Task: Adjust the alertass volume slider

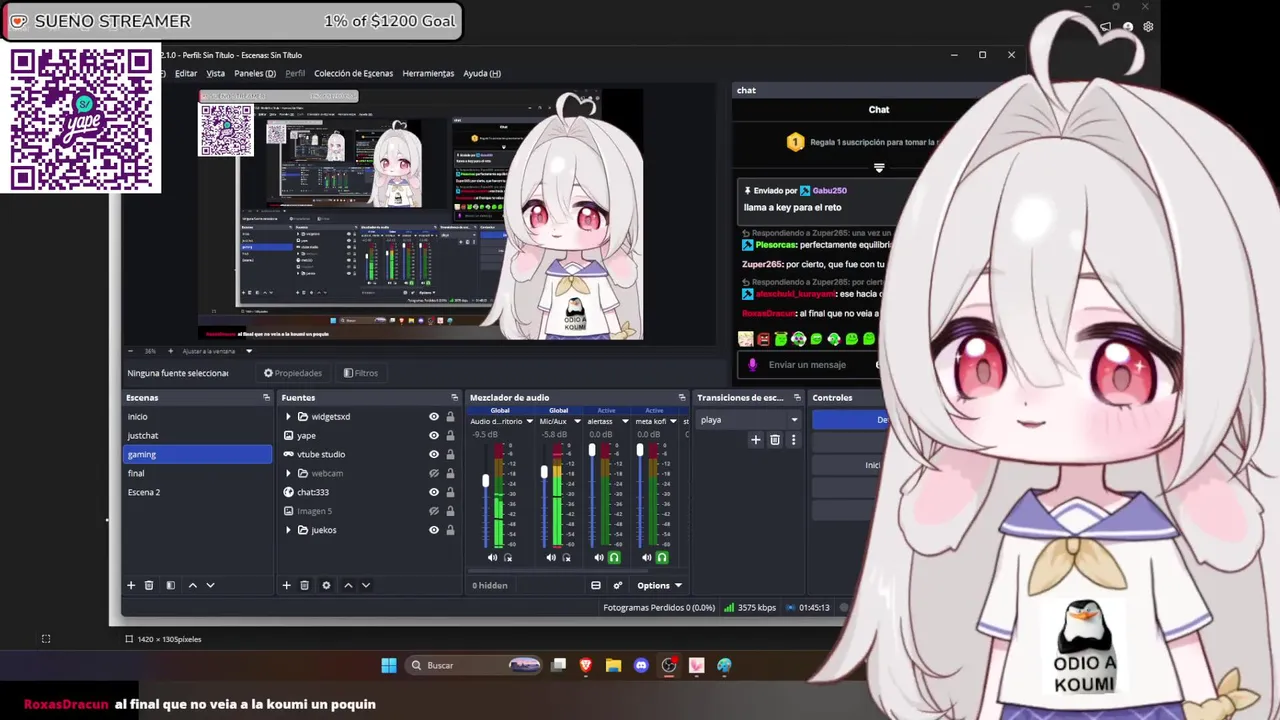Action: [x=592, y=451]
